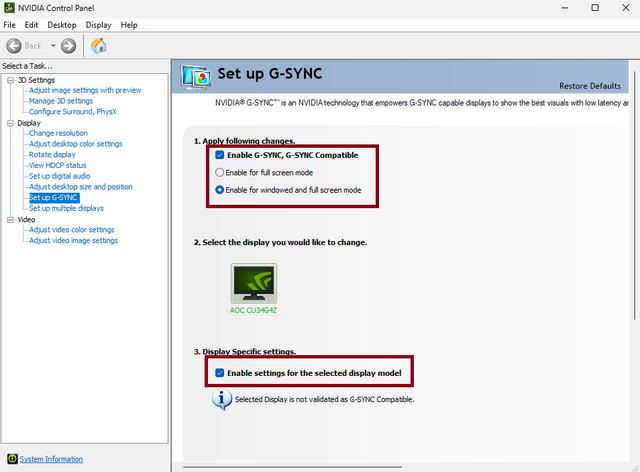This screenshot has width=640, height=472.
Task: Open Adjust video color settings
Action: pos(71,230)
